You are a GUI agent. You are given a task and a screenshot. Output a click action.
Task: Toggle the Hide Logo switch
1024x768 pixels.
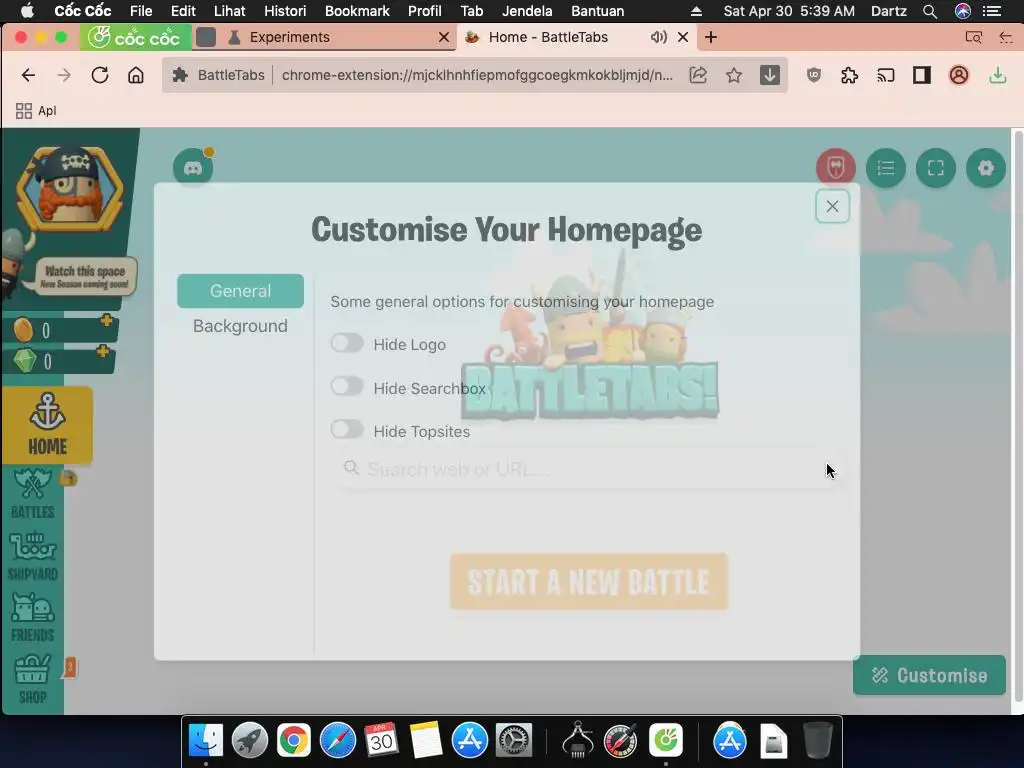click(347, 343)
